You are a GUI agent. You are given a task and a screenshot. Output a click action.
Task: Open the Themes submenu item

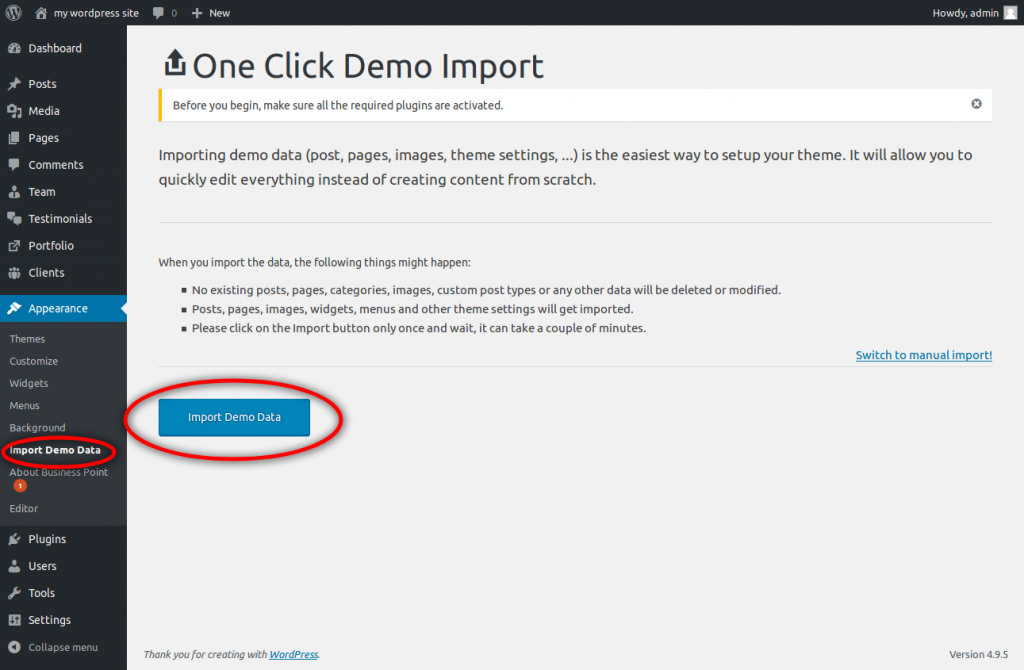coord(27,339)
